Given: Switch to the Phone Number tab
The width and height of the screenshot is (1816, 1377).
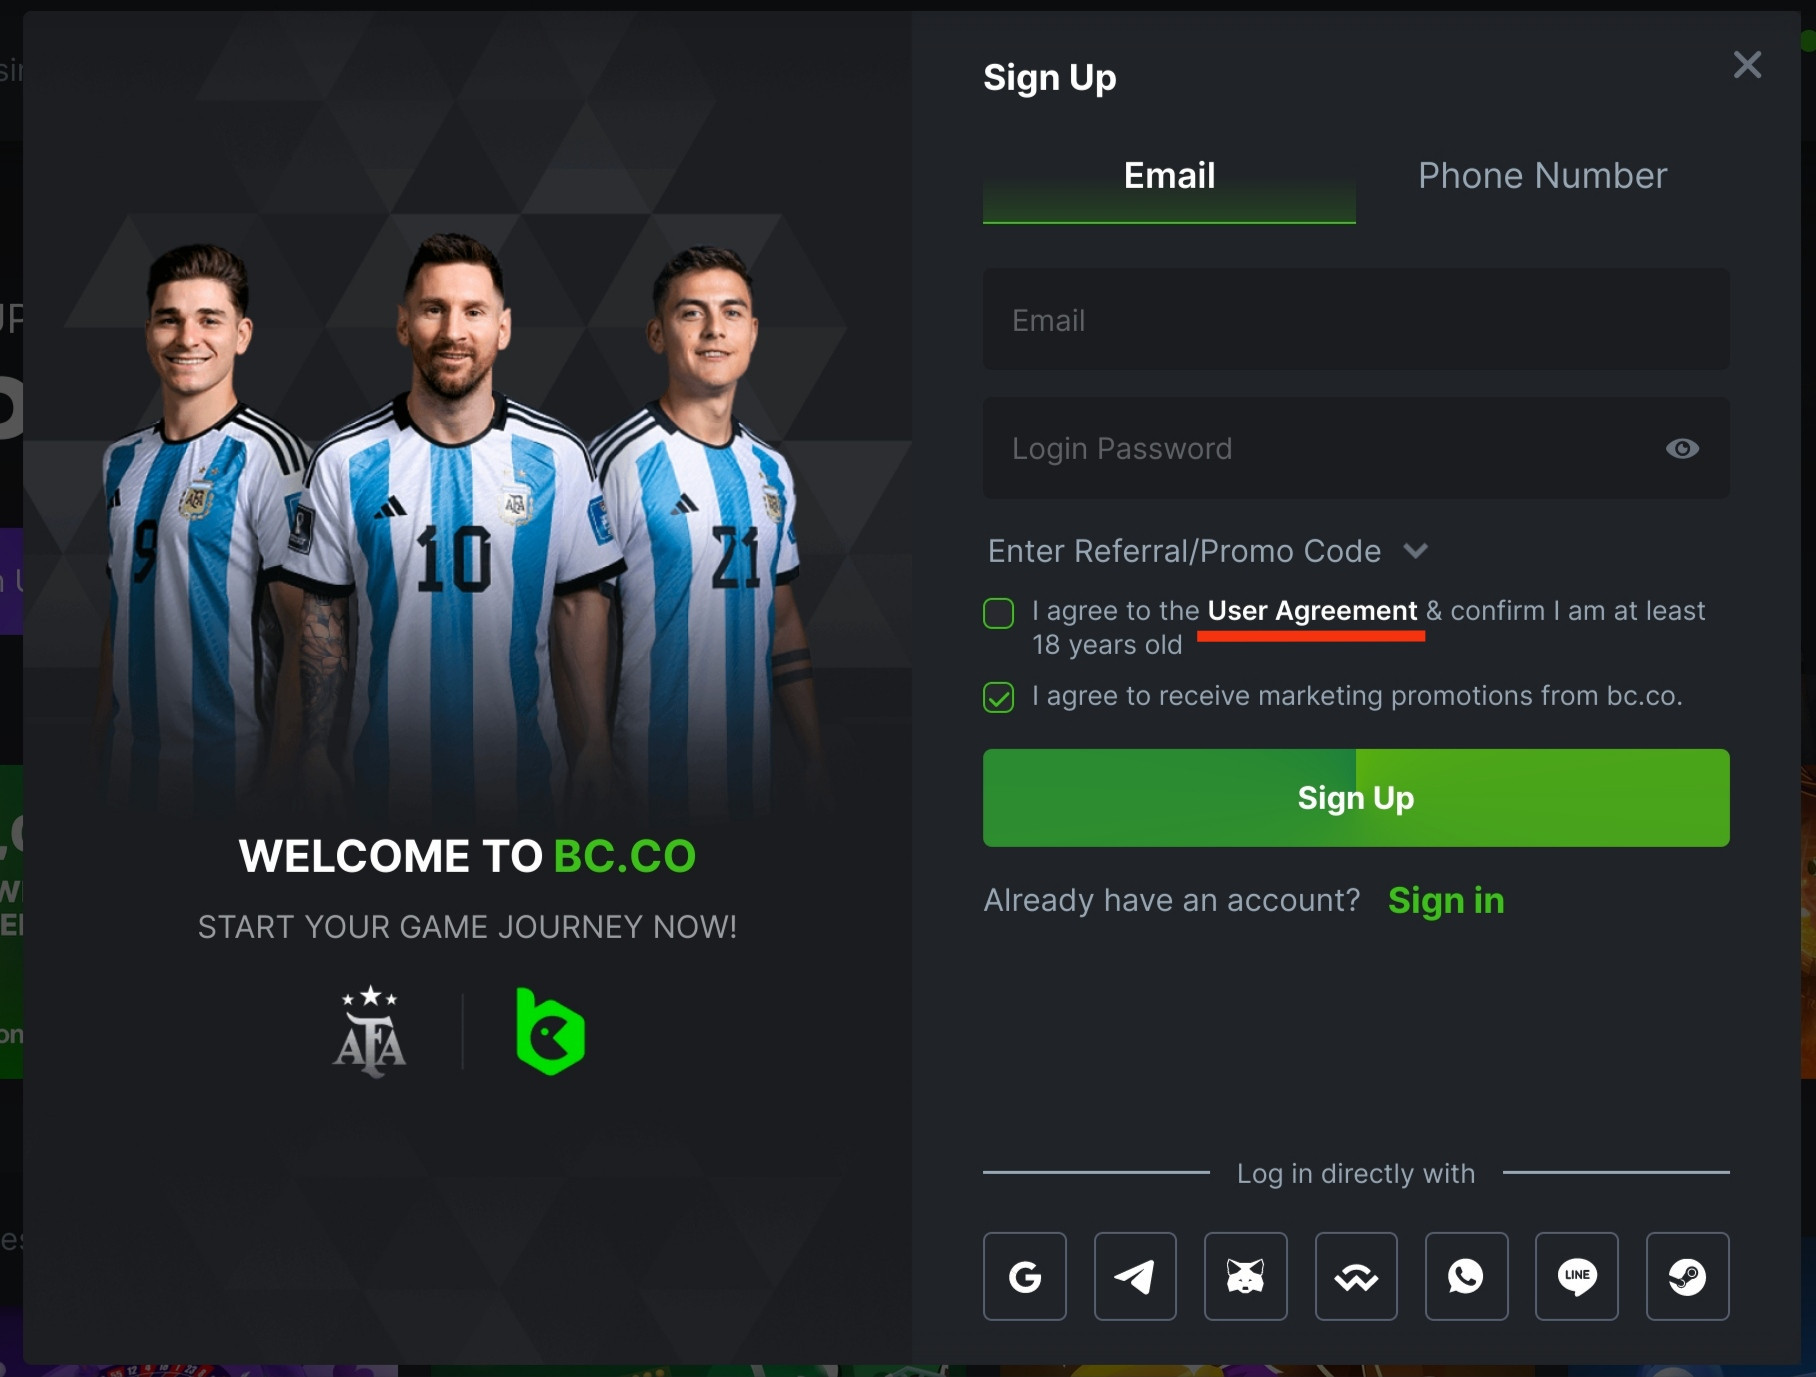Looking at the screenshot, I should coord(1543,176).
